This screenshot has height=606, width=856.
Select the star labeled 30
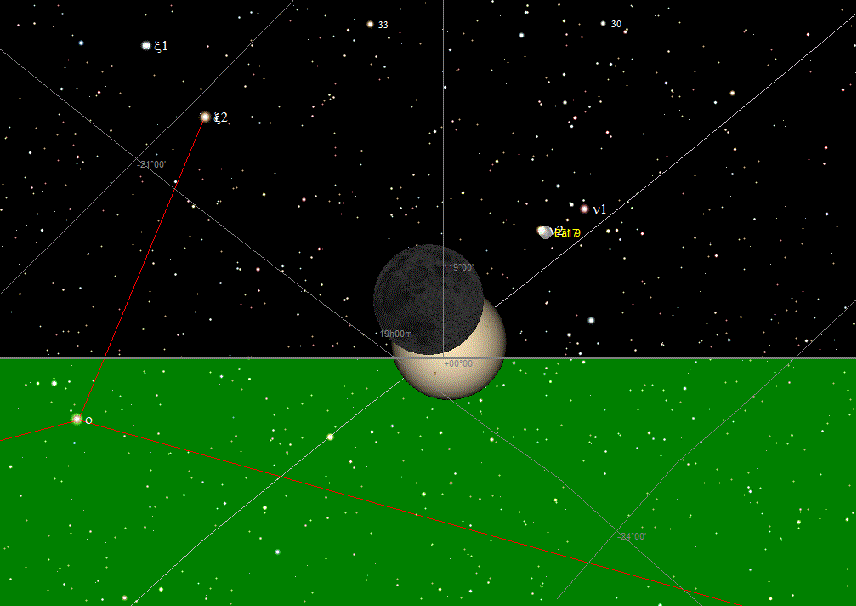pyautogui.click(x=603, y=23)
